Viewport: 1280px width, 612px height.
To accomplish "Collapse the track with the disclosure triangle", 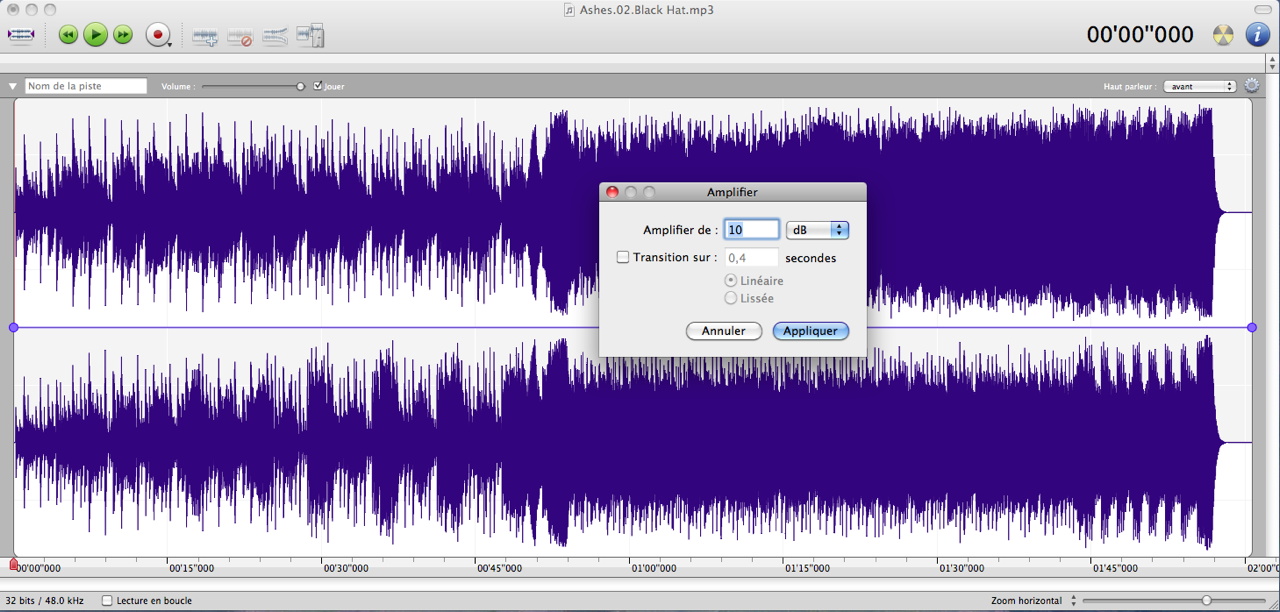I will pyautogui.click(x=13, y=87).
